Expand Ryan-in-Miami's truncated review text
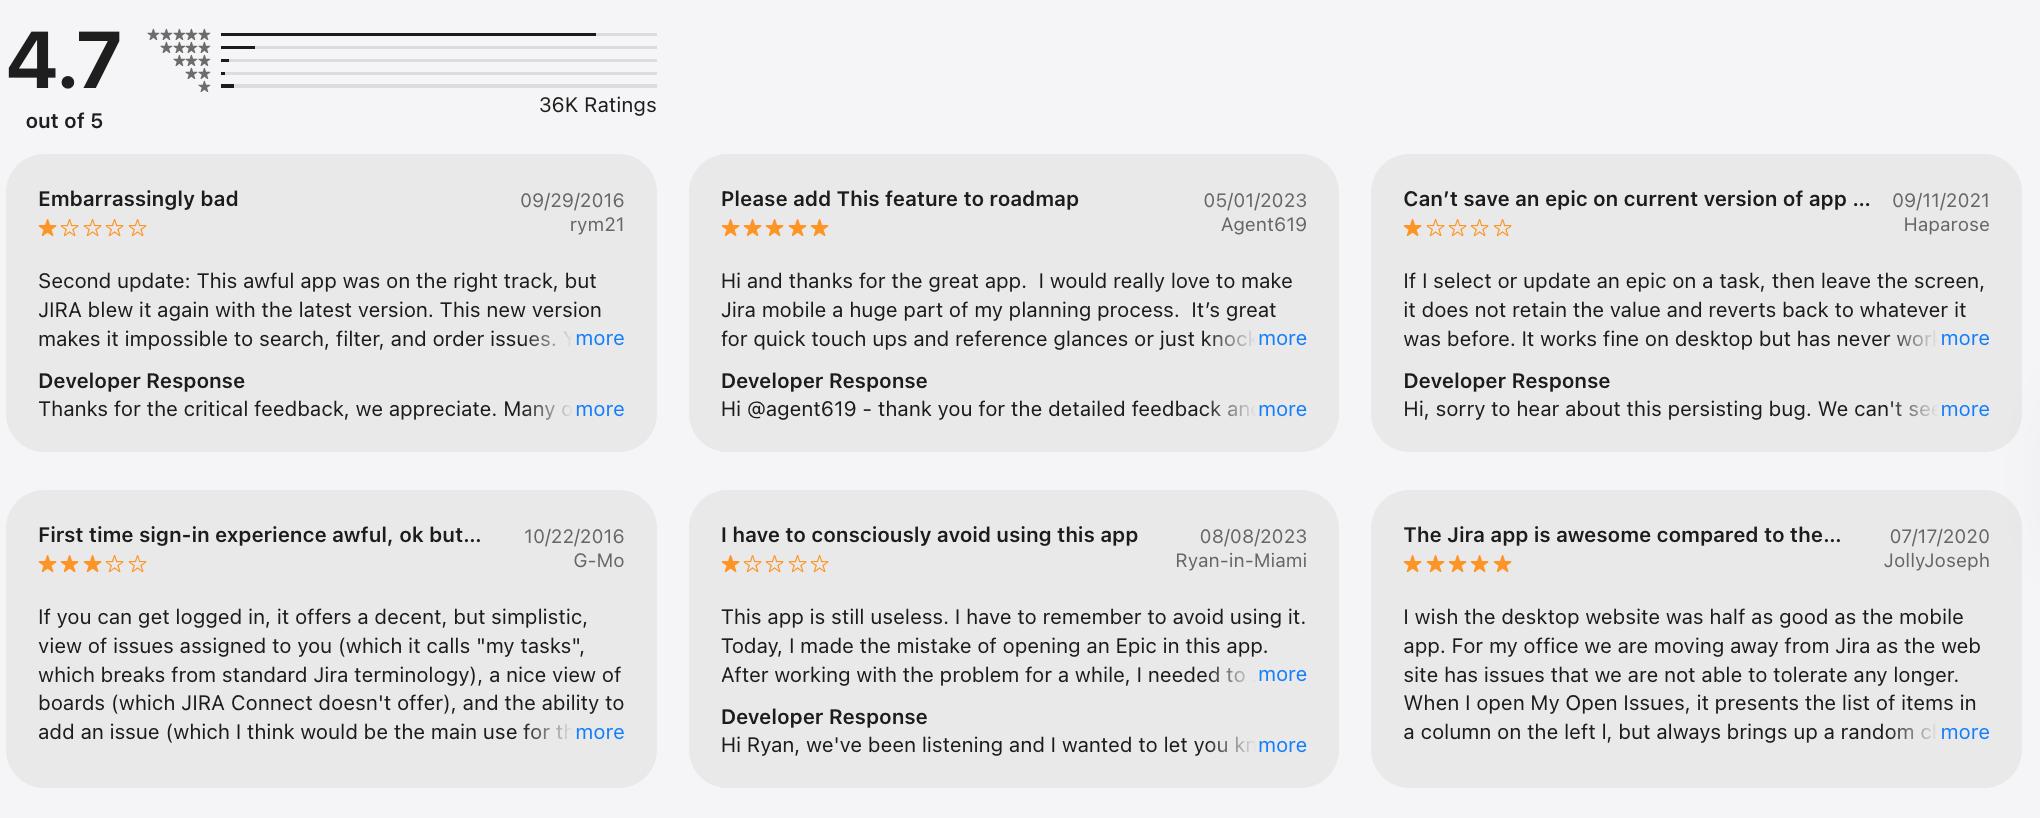Screen dimensions: 2040x818 1282,675
